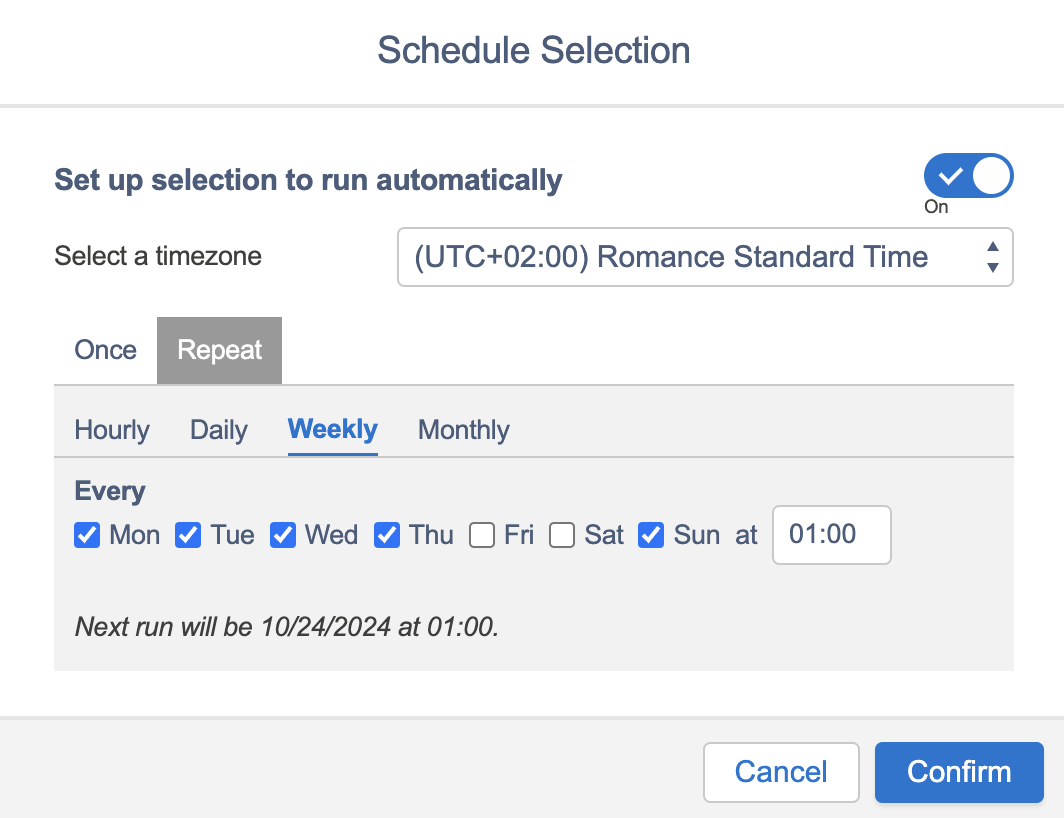Uncheck the Thu checkbox

pyautogui.click(x=387, y=535)
